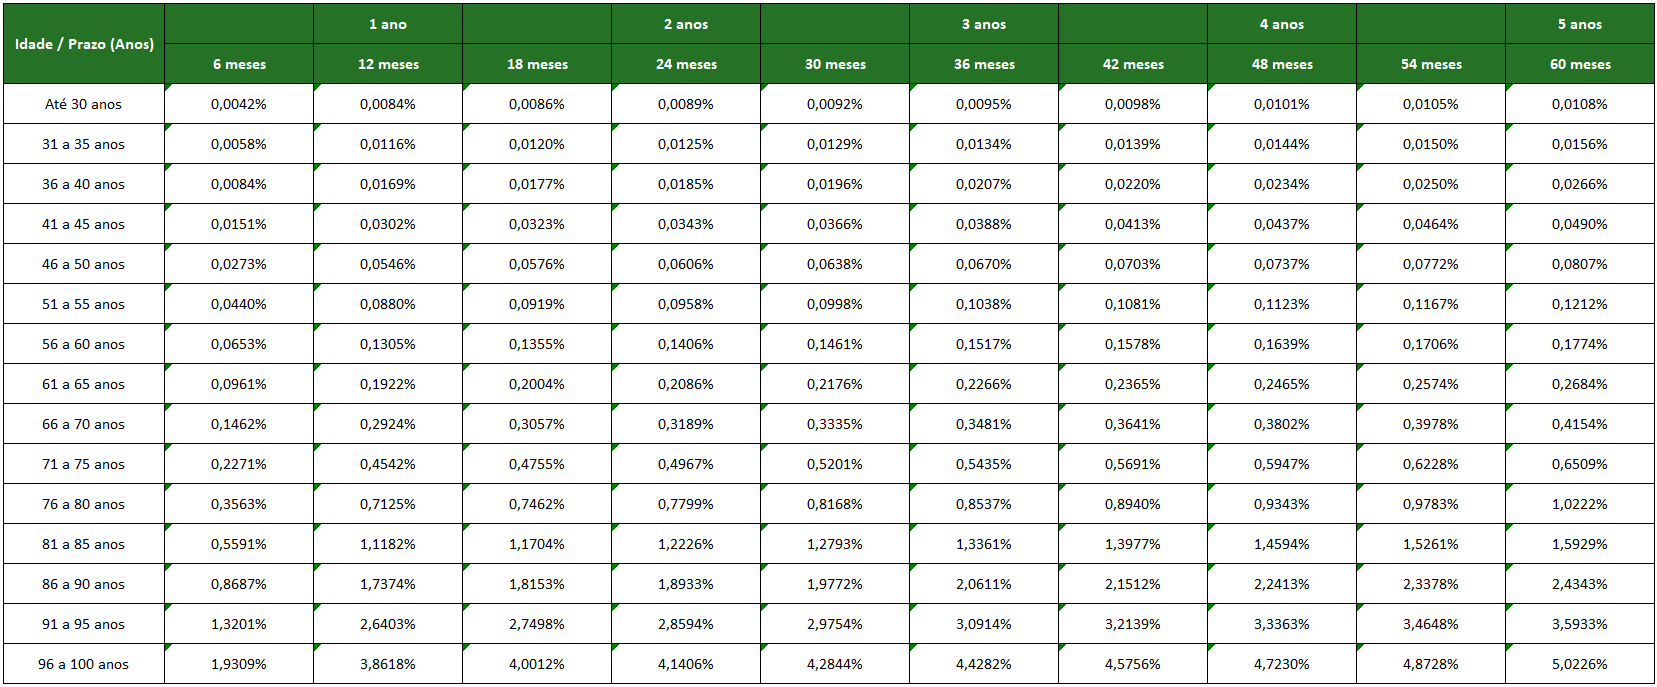Click the cell showing 1,0222%
This screenshot has height=687, width=1657.
coord(1580,504)
